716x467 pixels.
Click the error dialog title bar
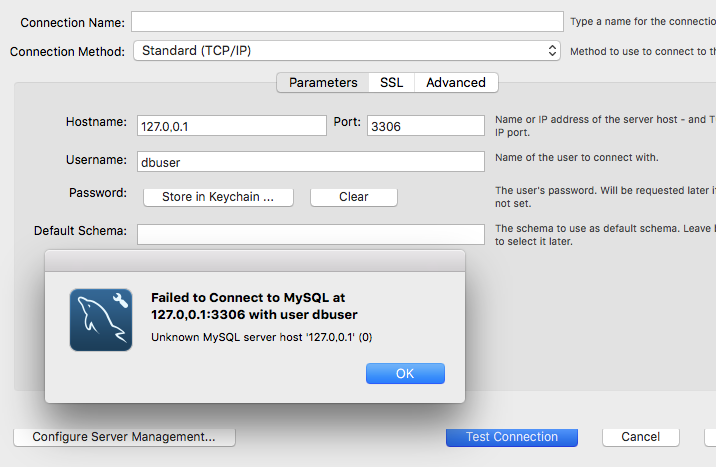coord(255,261)
